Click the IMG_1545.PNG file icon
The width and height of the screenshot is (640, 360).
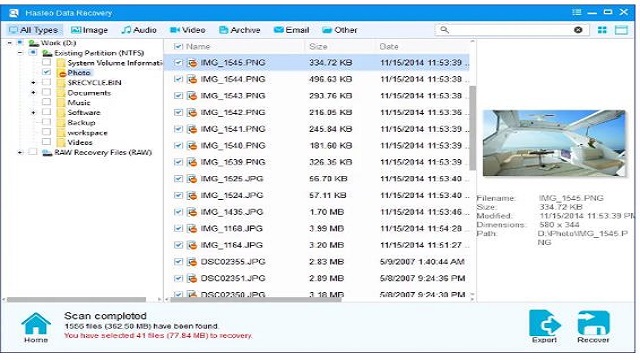tap(192, 63)
